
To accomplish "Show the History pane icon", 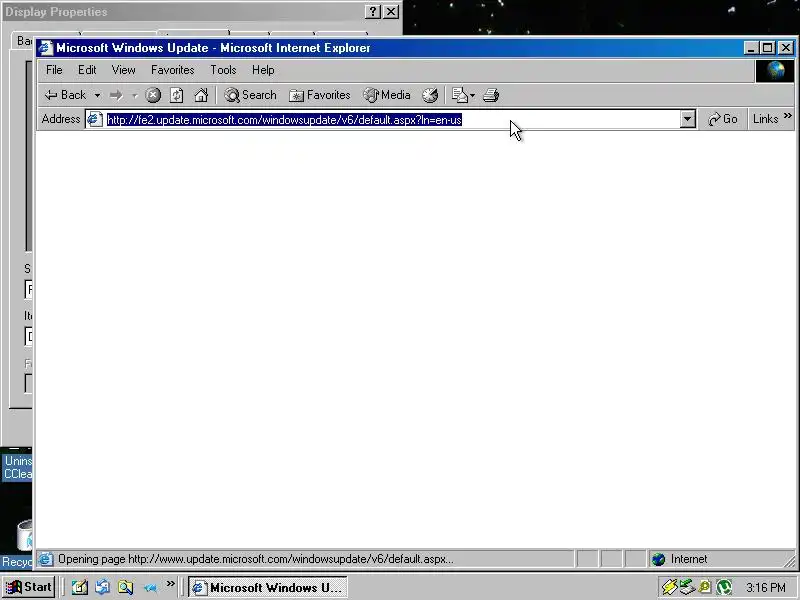I will 430,95.
